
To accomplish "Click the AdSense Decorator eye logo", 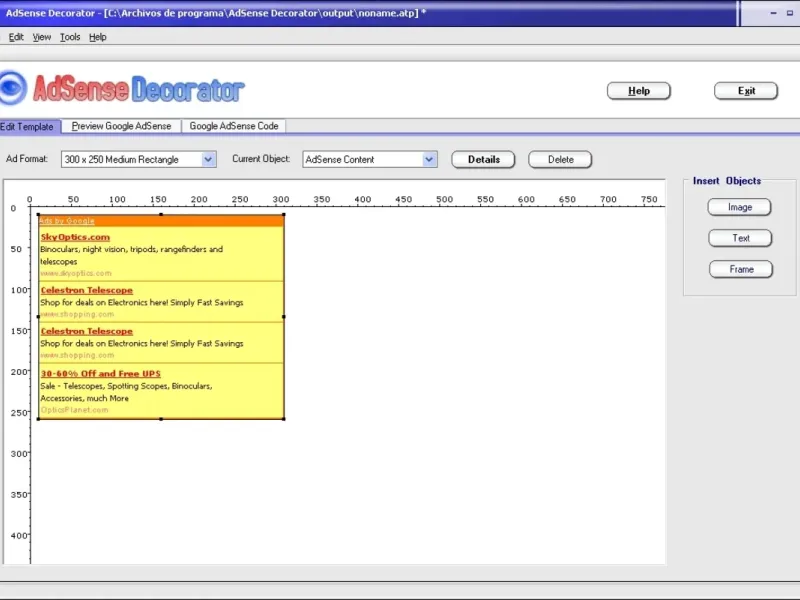I will point(13,88).
